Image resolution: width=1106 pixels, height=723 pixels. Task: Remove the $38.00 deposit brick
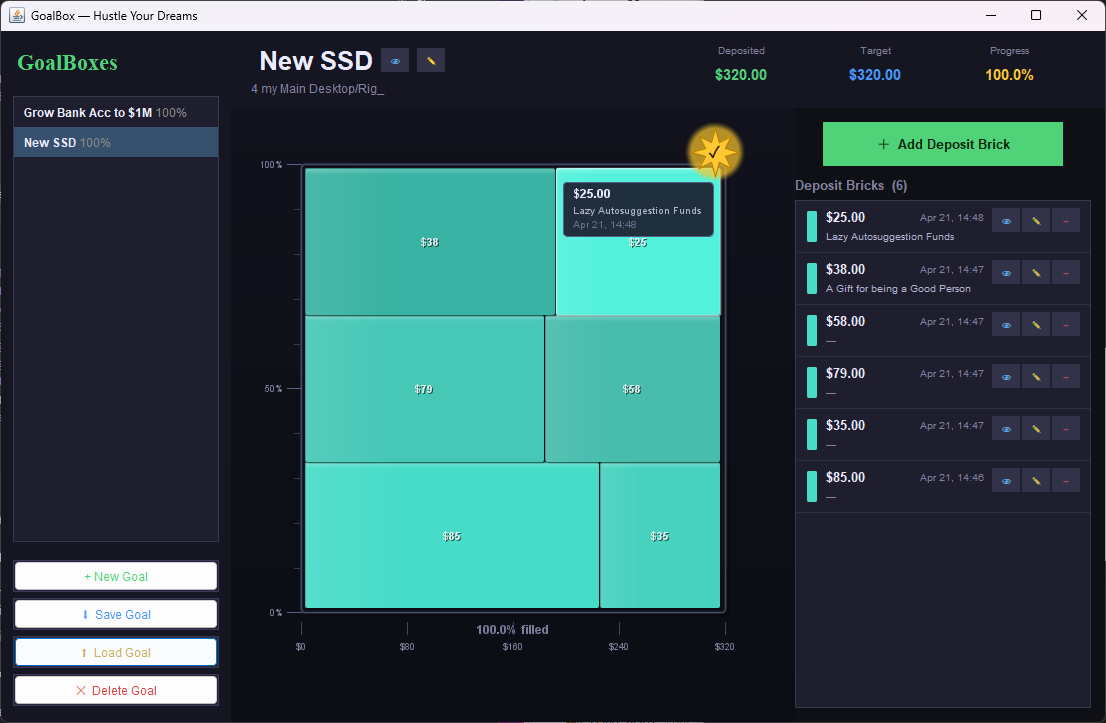pos(1066,272)
